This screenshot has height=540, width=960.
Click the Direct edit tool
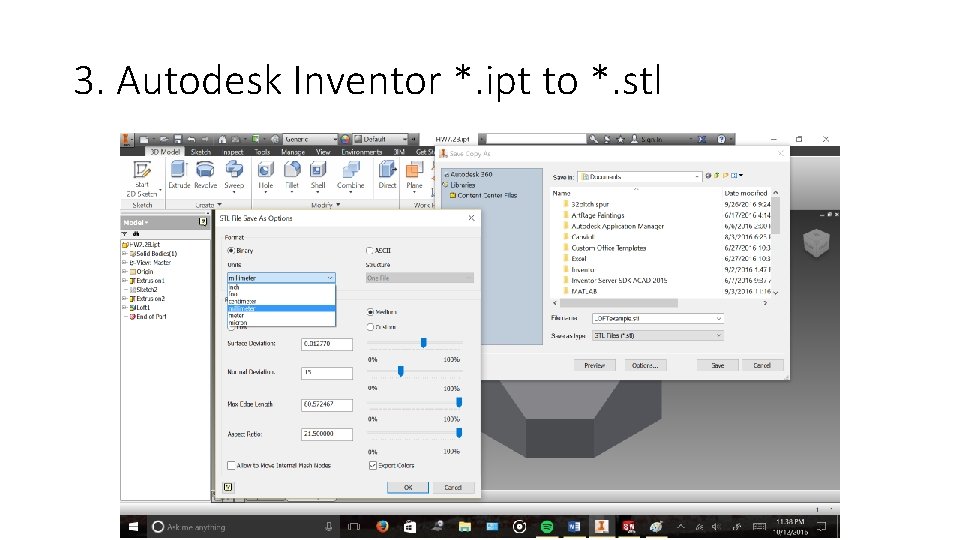(387, 175)
